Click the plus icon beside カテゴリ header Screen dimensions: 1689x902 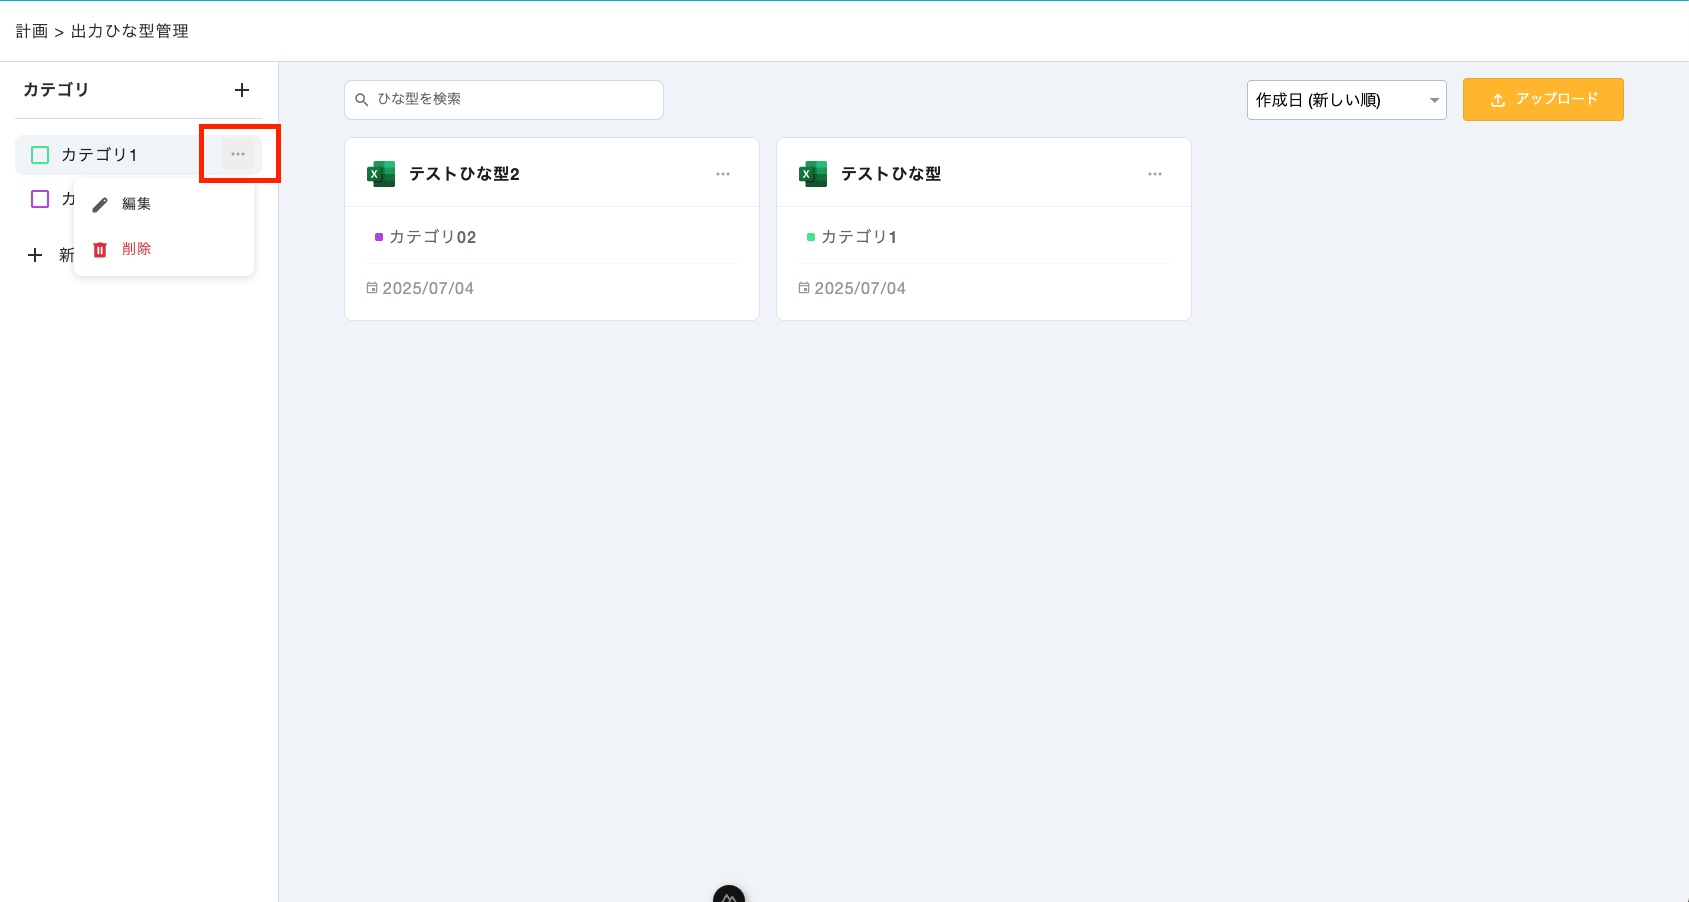click(x=242, y=90)
